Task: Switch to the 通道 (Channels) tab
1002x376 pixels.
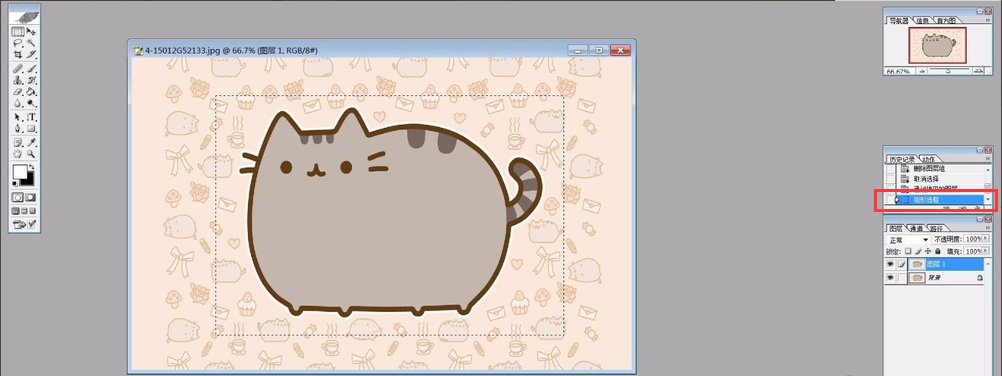Action: 916,228
